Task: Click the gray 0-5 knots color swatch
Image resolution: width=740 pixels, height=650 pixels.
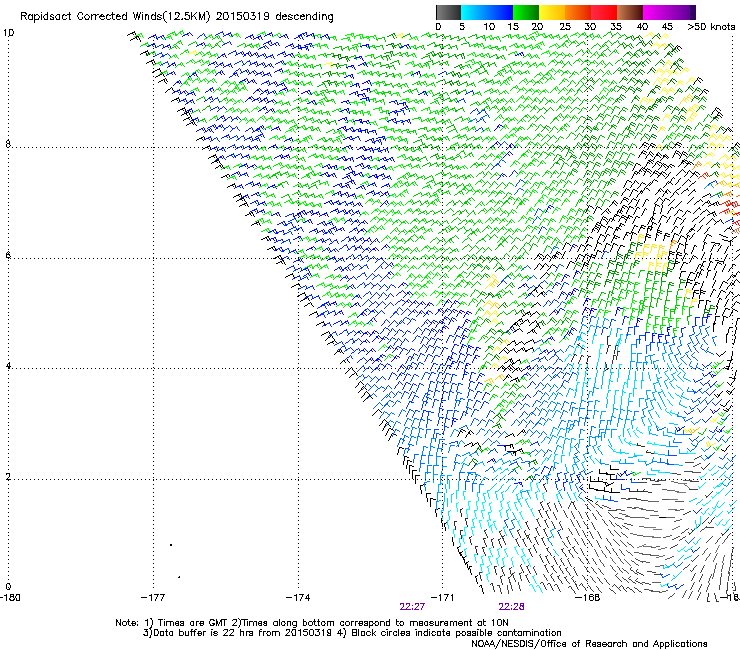Action: 448,12
